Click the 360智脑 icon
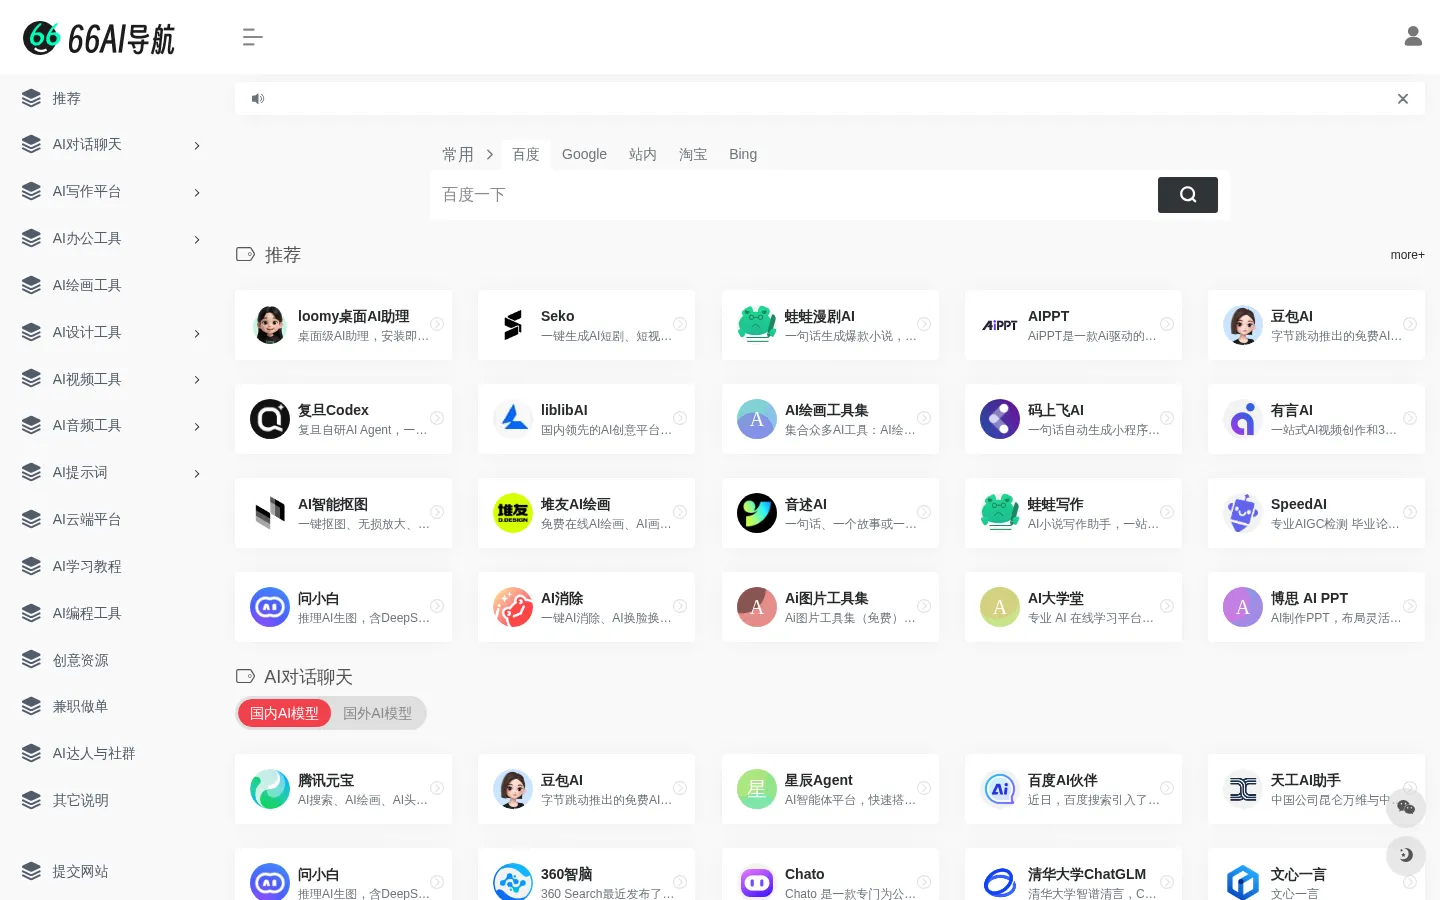Image resolution: width=1440 pixels, height=900 pixels. click(513, 882)
